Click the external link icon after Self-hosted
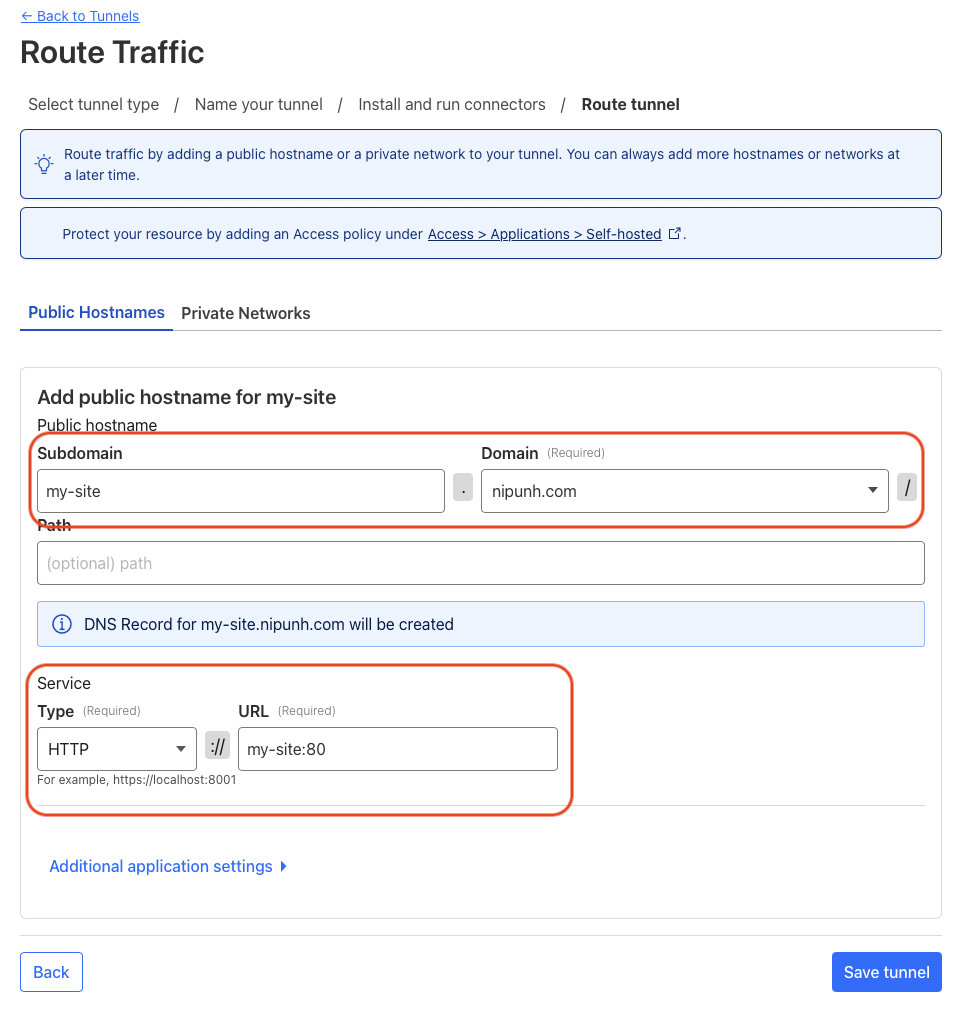 [675, 233]
